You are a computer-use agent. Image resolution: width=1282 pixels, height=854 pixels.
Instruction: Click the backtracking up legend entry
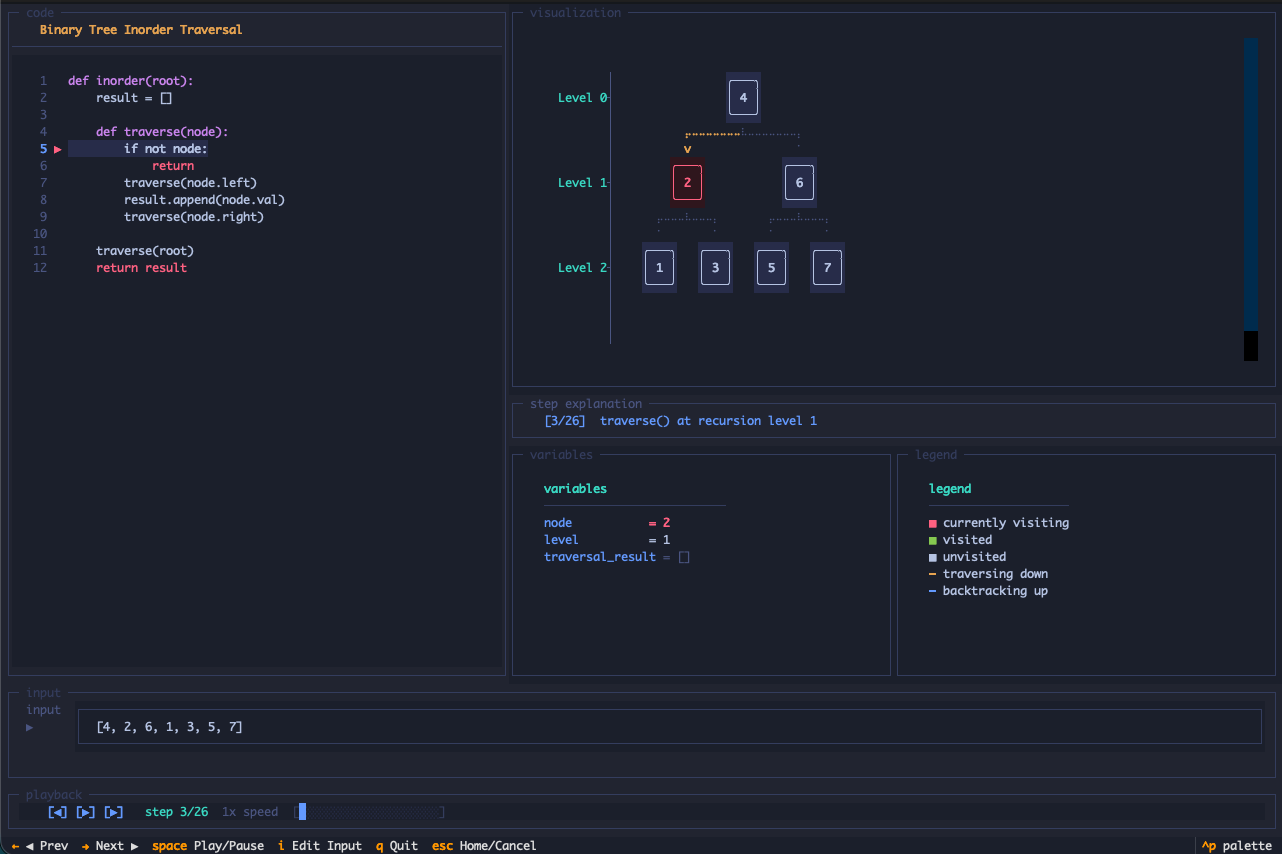point(989,591)
